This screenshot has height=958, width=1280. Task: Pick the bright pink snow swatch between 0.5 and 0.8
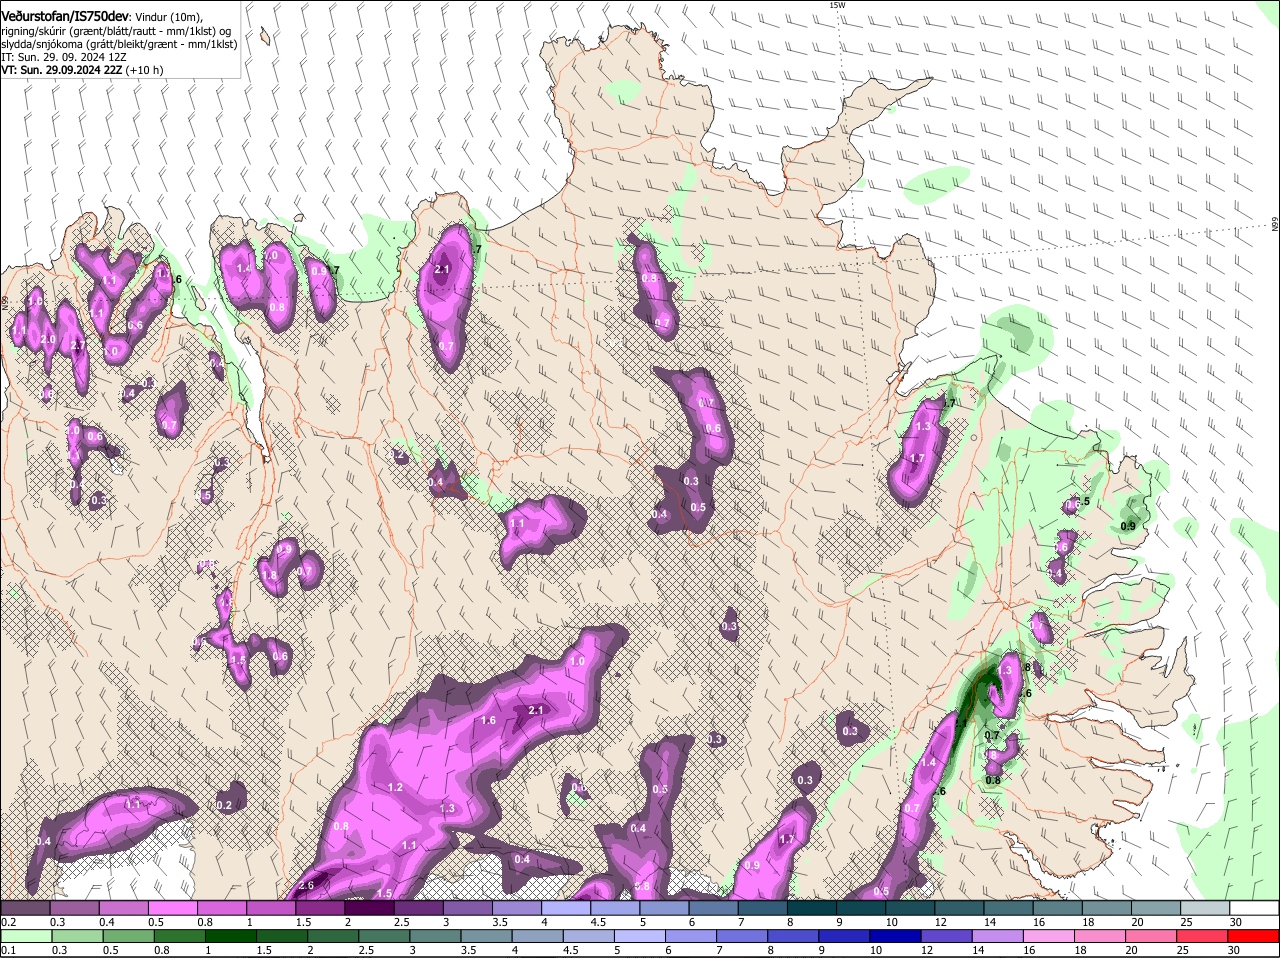click(x=172, y=908)
